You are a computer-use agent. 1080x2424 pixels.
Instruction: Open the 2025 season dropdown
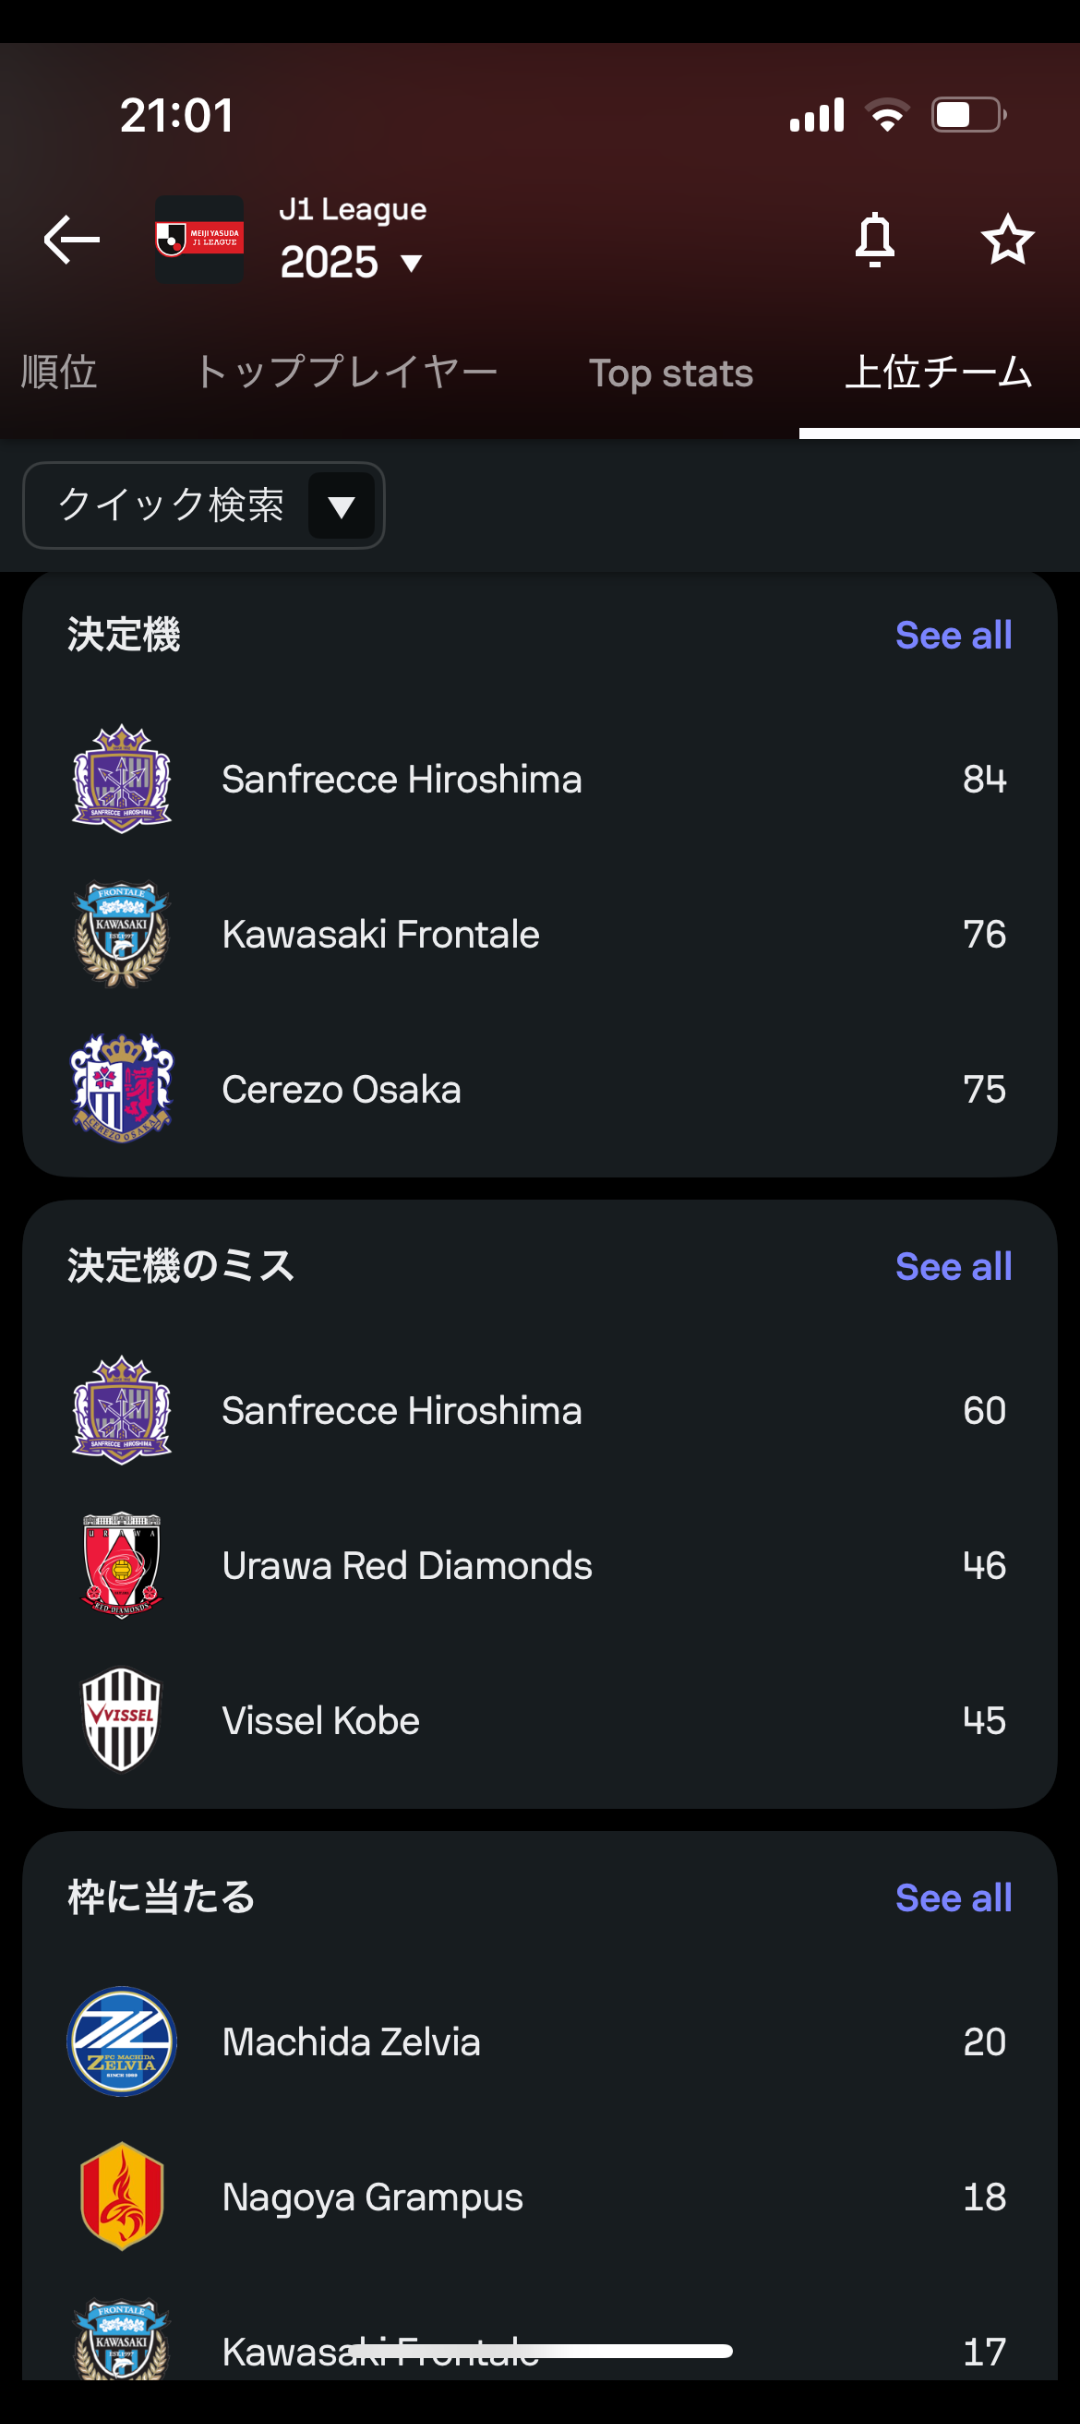pyautogui.click(x=352, y=263)
